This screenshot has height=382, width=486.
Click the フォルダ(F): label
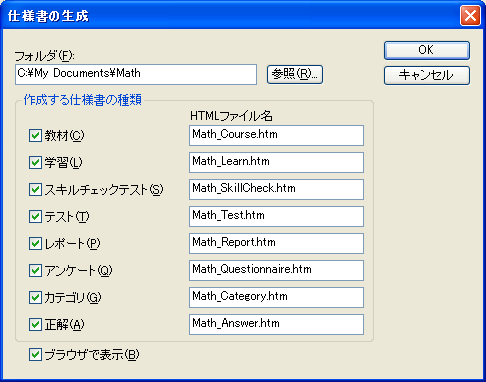pyautogui.click(x=45, y=56)
